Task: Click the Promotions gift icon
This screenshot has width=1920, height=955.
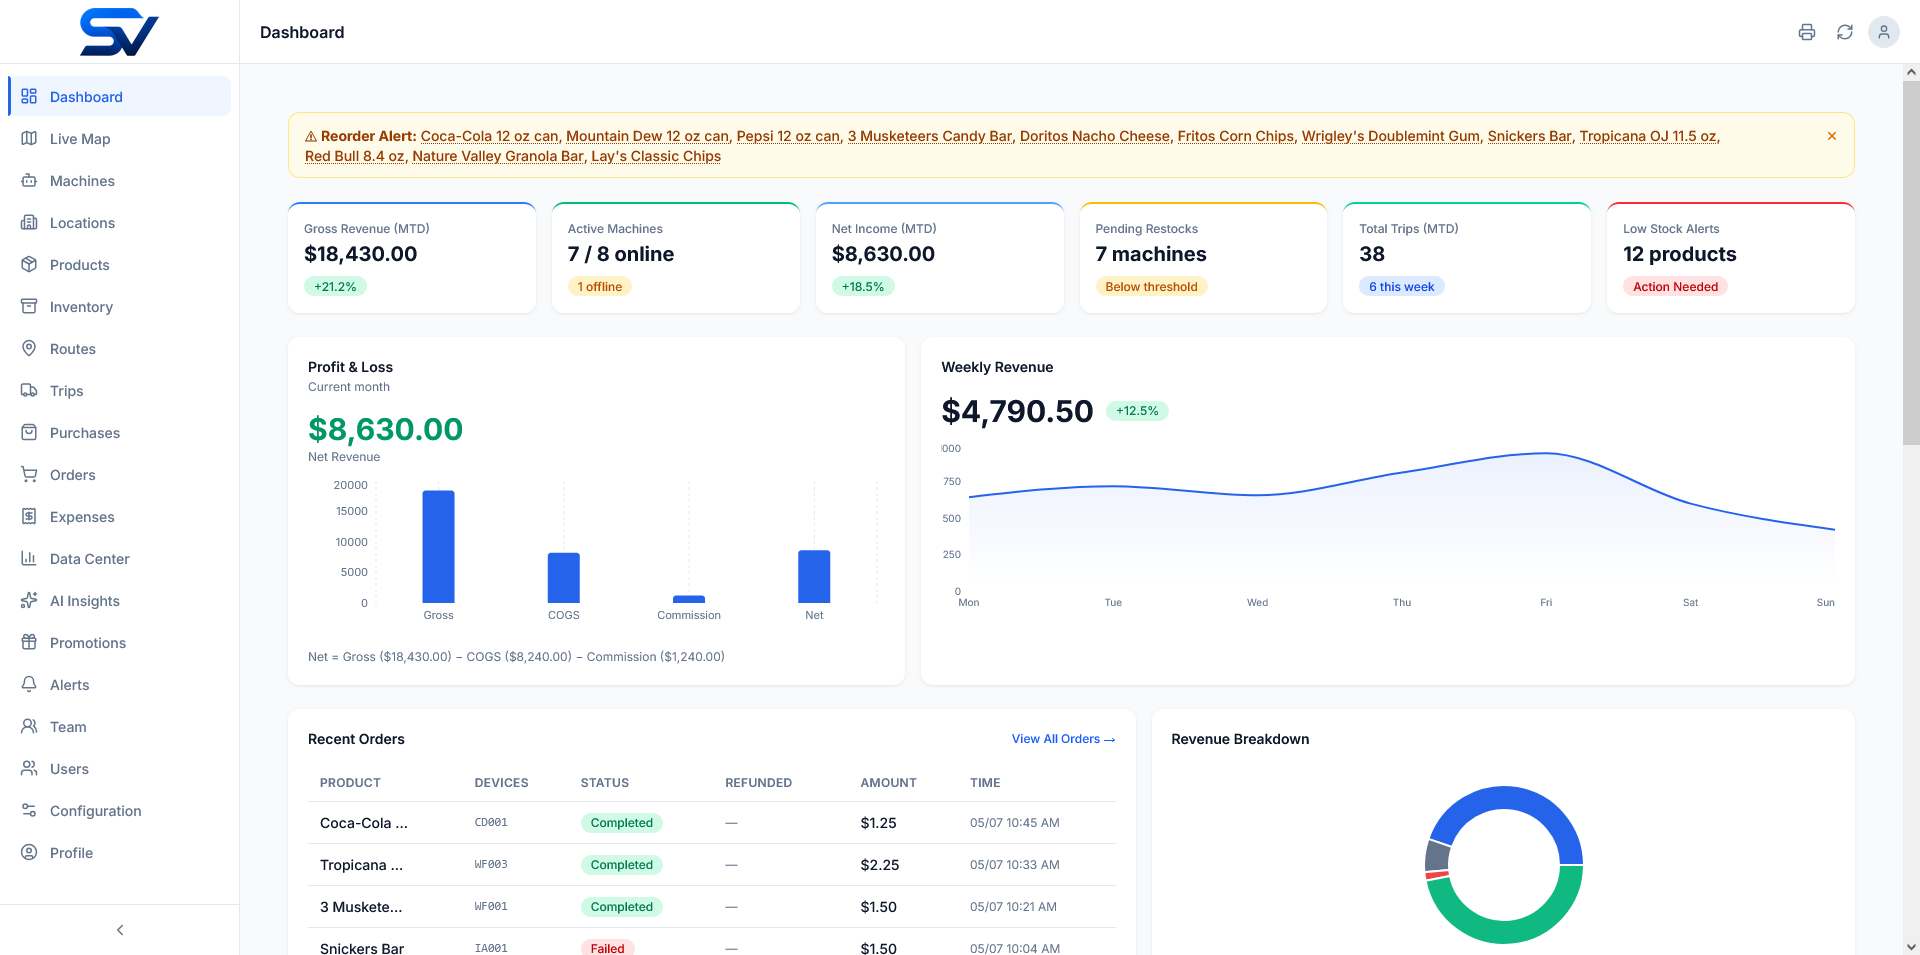Action: 29,642
